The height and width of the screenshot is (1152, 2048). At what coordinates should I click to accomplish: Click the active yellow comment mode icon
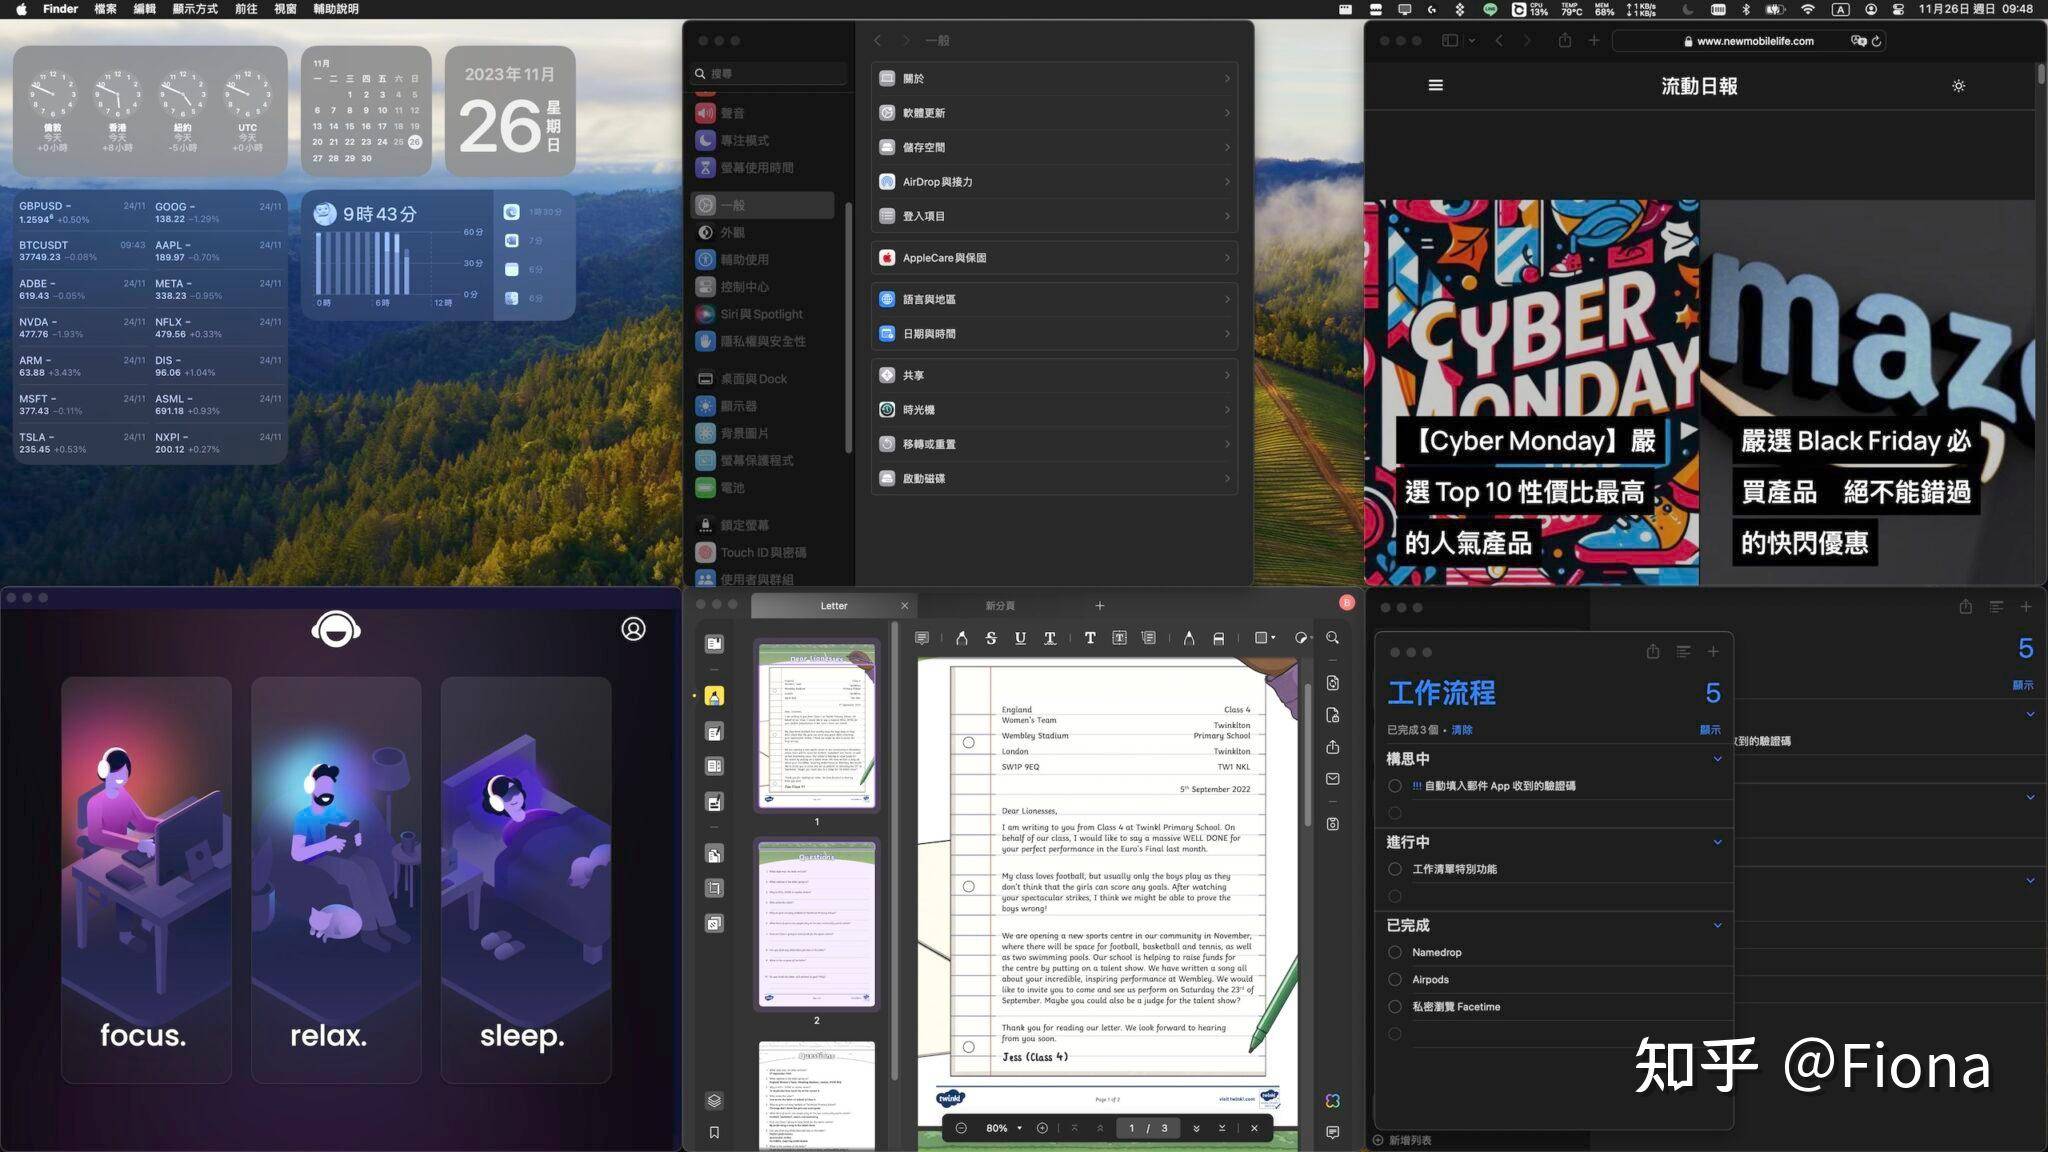click(714, 696)
